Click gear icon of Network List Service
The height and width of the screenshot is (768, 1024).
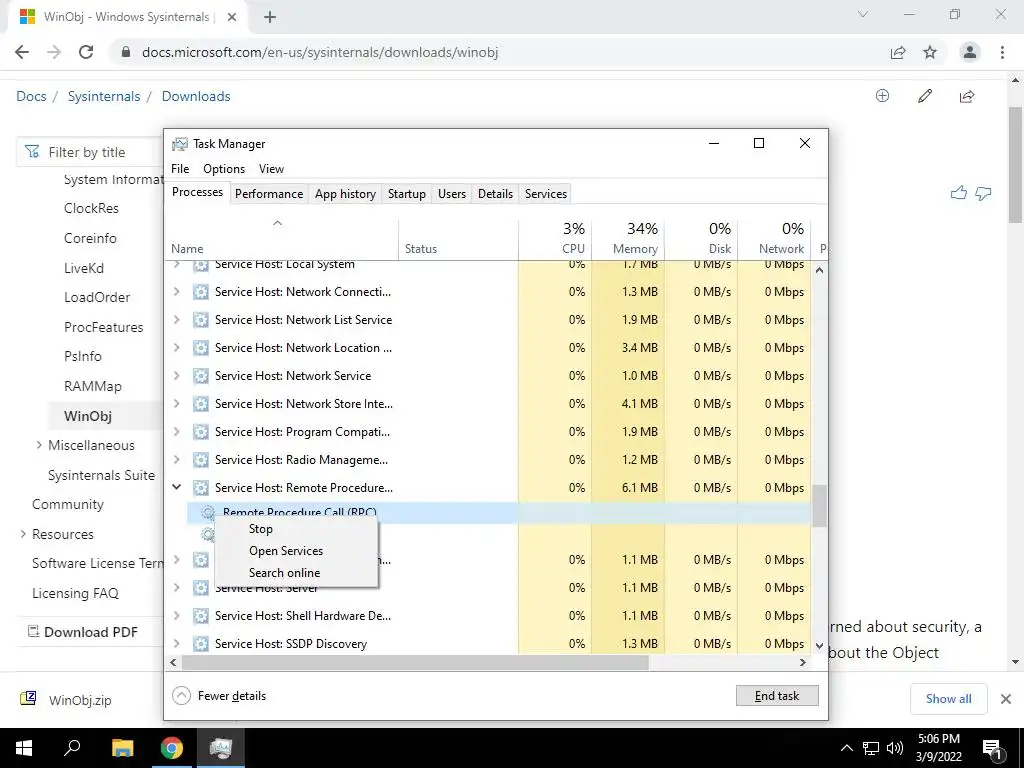(200, 320)
